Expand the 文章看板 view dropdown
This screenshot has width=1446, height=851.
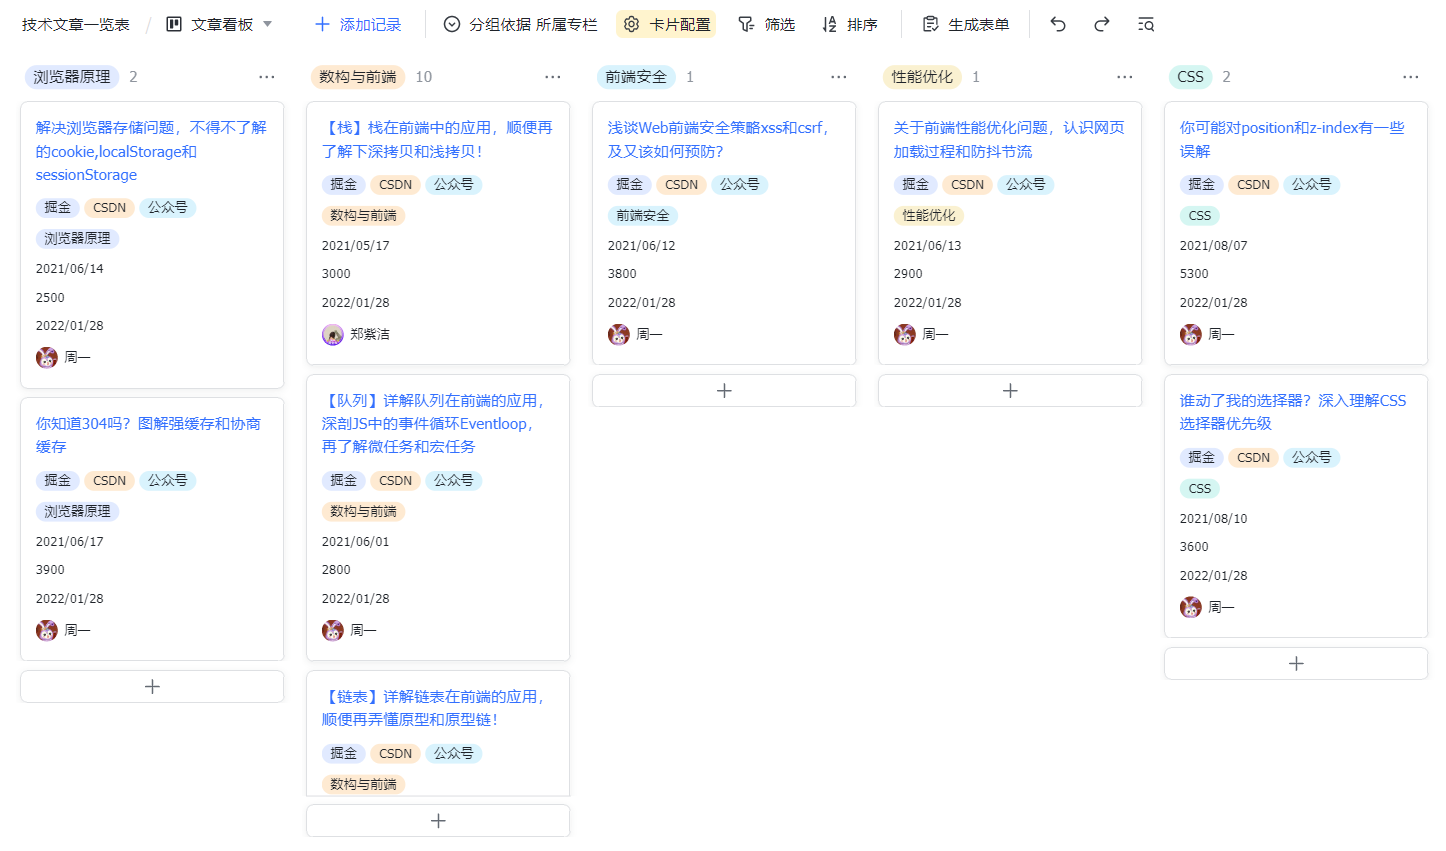tap(219, 24)
